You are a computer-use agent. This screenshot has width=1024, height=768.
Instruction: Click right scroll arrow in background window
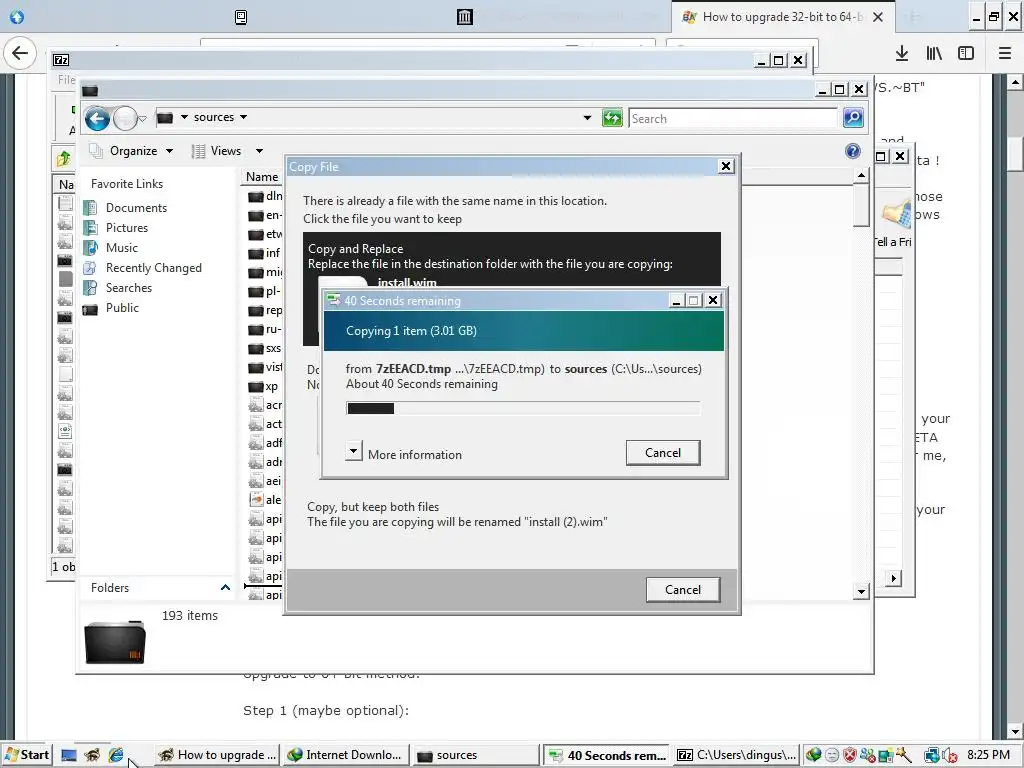pos(893,578)
